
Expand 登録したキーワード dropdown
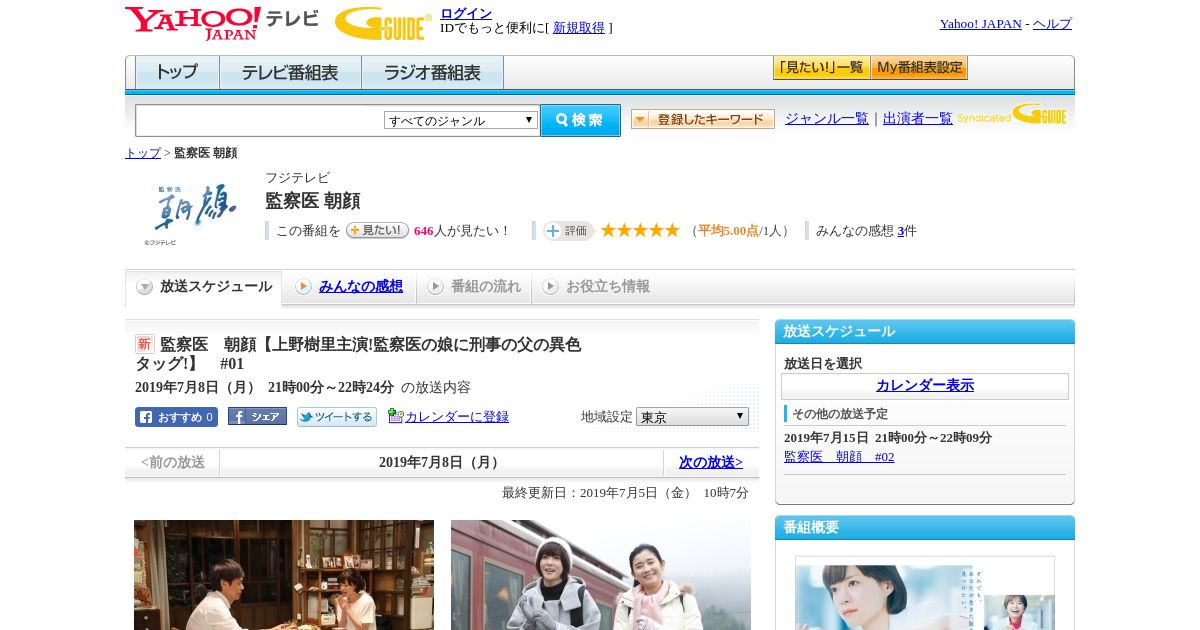pyautogui.click(x=703, y=119)
